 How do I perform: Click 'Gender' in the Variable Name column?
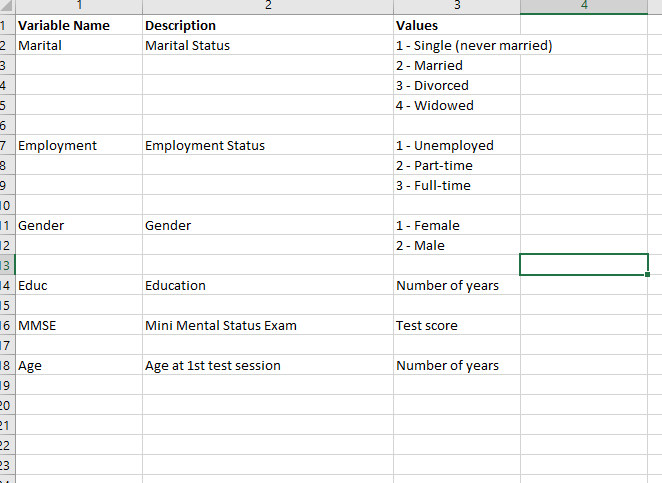(79, 225)
